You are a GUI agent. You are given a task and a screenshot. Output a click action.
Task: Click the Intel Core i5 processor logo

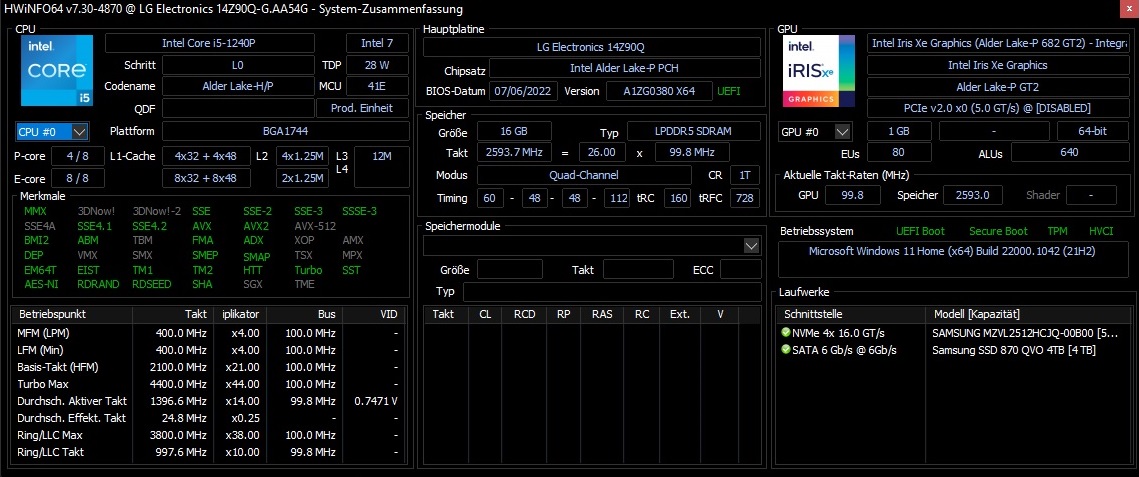tap(56, 72)
